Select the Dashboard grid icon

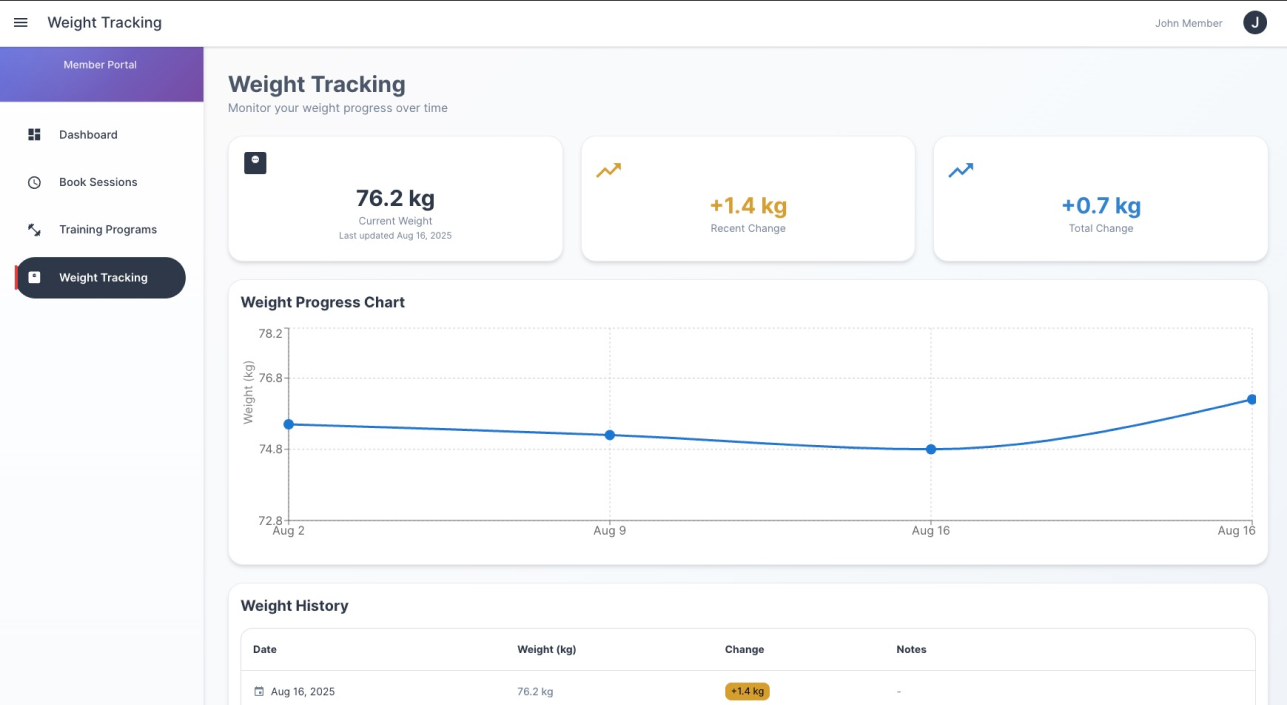pos(34,134)
